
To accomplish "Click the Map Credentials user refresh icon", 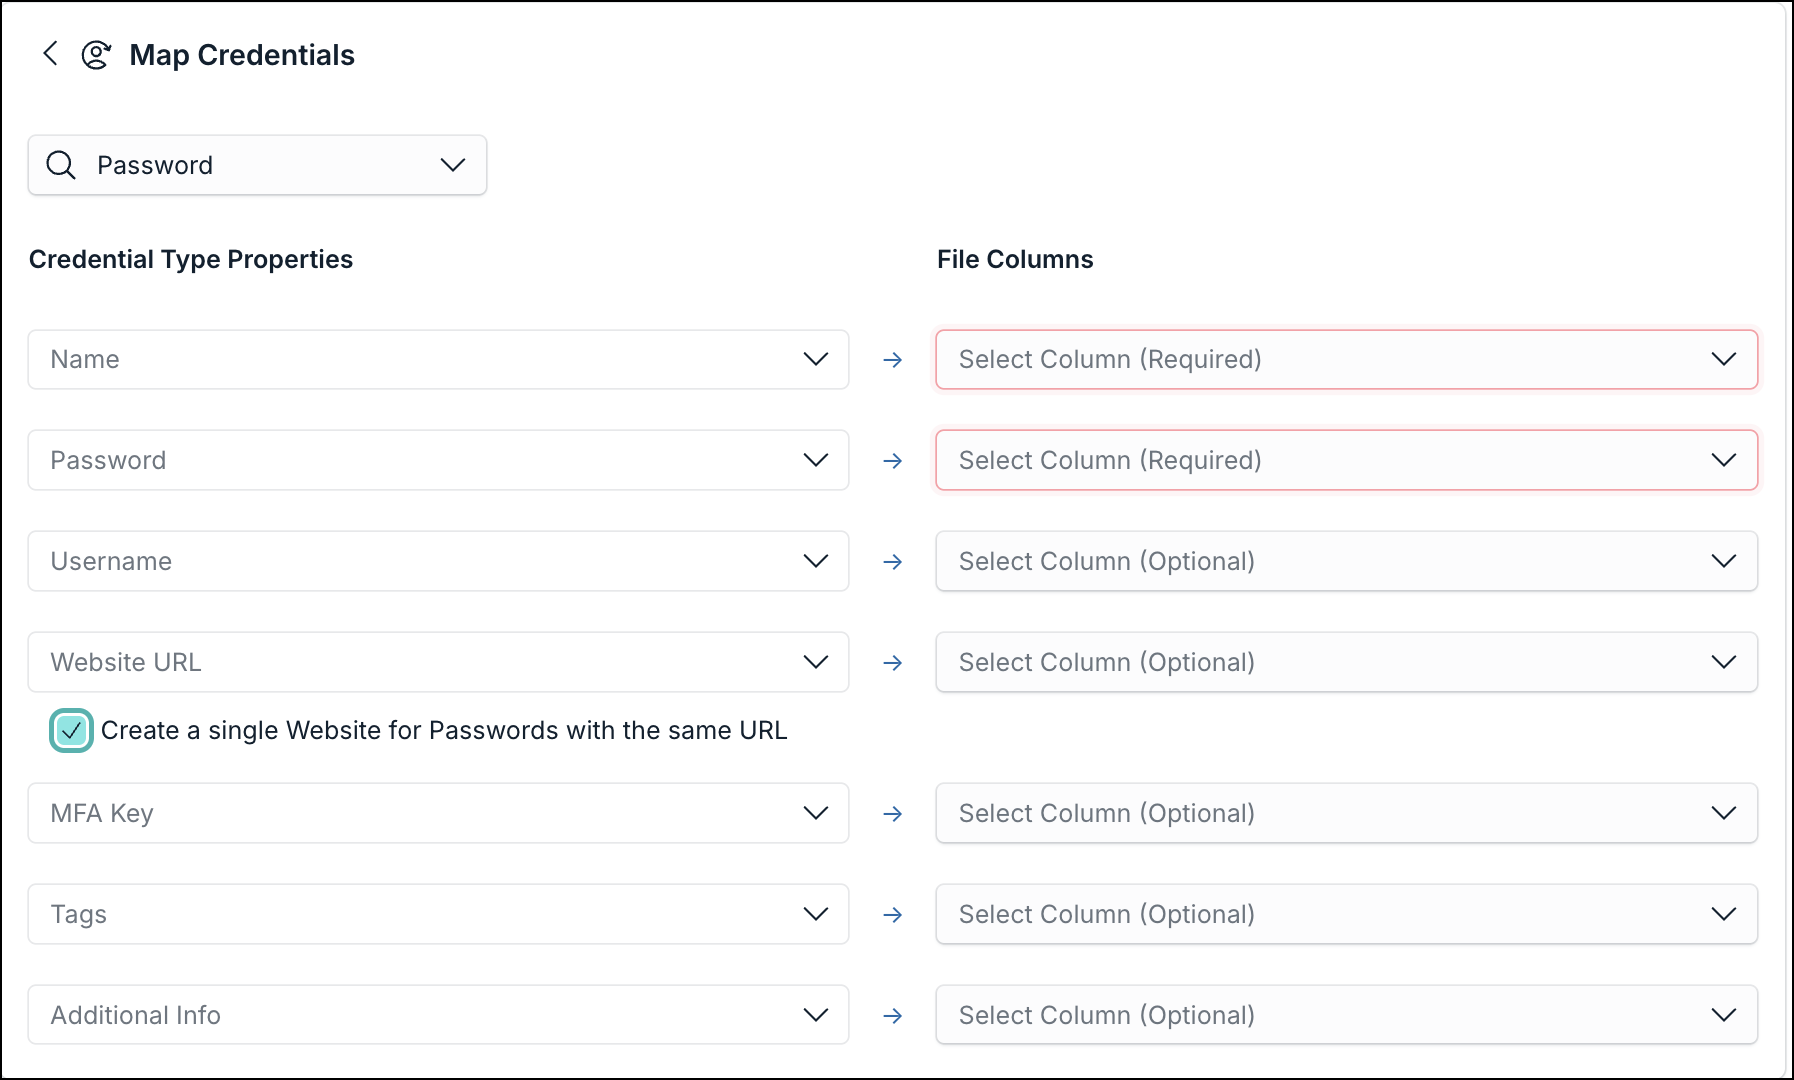I will pyautogui.click(x=96, y=55).
